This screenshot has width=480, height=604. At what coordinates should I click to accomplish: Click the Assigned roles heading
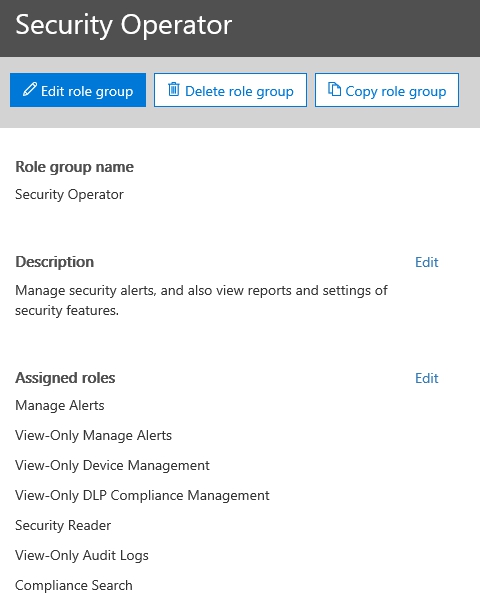click(65, 378)
